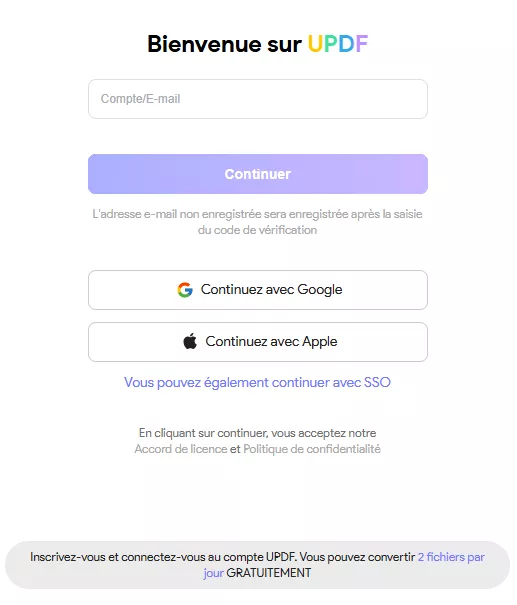Viewport: 517px width, 605px height.
Task: Open the Accord de licence link
Action: (181, 449)
